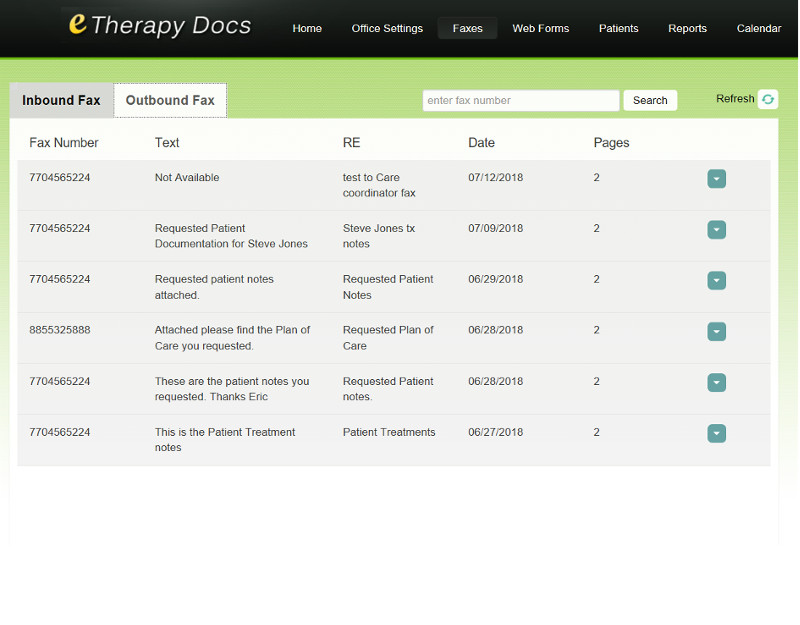This screenshot has height=625, width=800.
Task: Click the Refresh text link
Action: click(x=735, y=99)
